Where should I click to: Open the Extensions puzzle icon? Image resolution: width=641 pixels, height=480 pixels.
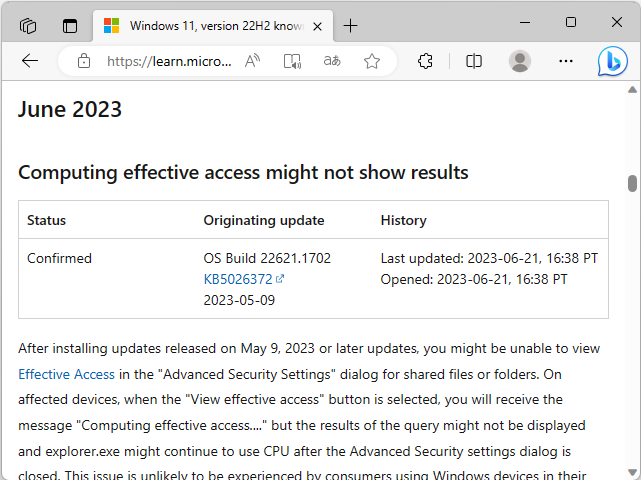coord(425,61)
